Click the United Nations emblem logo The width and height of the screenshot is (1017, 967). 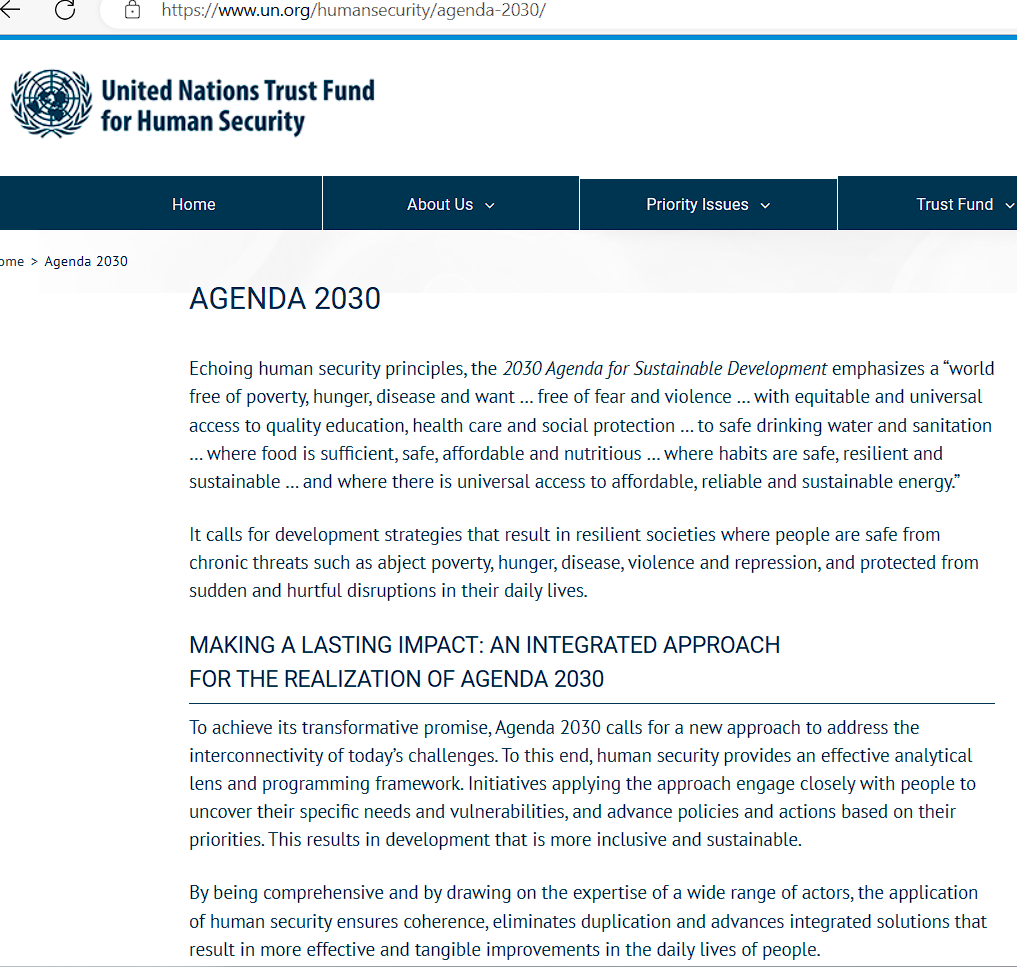point(52,104)
